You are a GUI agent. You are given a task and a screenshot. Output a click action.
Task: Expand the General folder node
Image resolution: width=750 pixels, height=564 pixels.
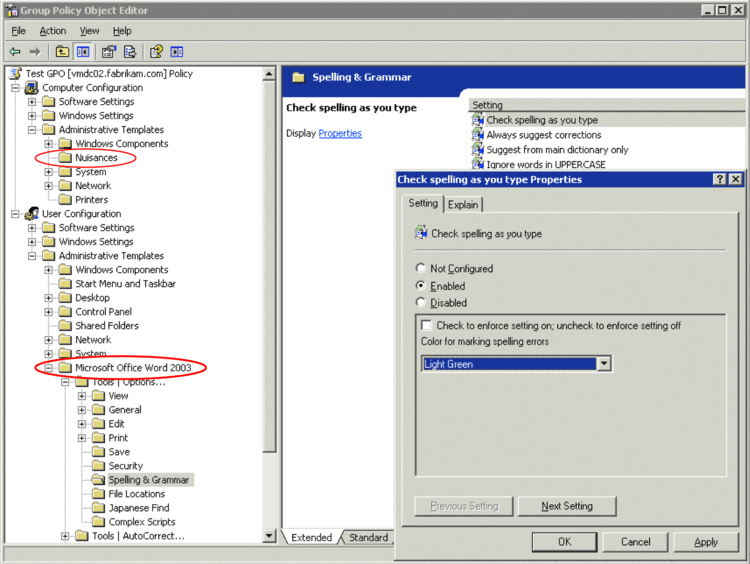click(82, 410)
